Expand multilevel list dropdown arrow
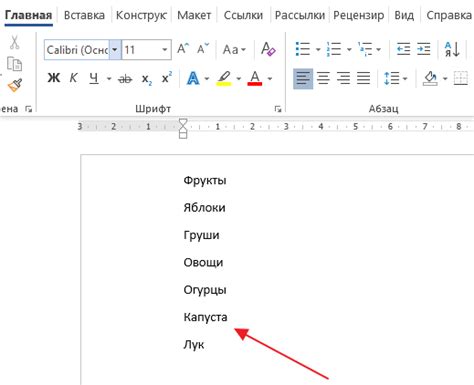 click(x=379, y=50)
